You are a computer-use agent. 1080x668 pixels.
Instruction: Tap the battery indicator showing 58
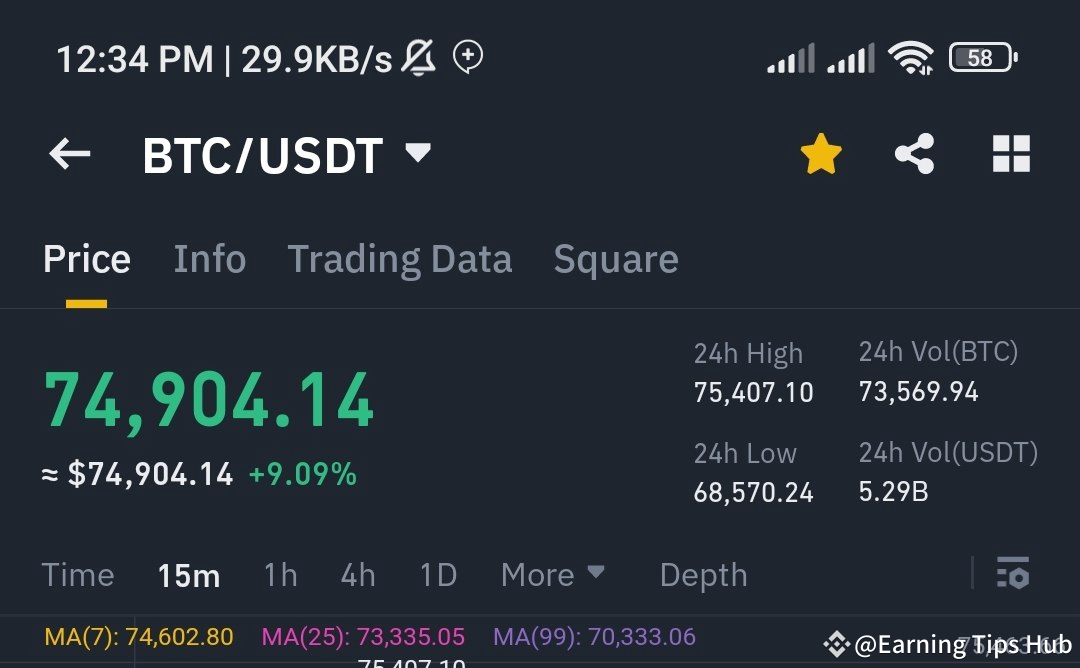tap(982, 57)
